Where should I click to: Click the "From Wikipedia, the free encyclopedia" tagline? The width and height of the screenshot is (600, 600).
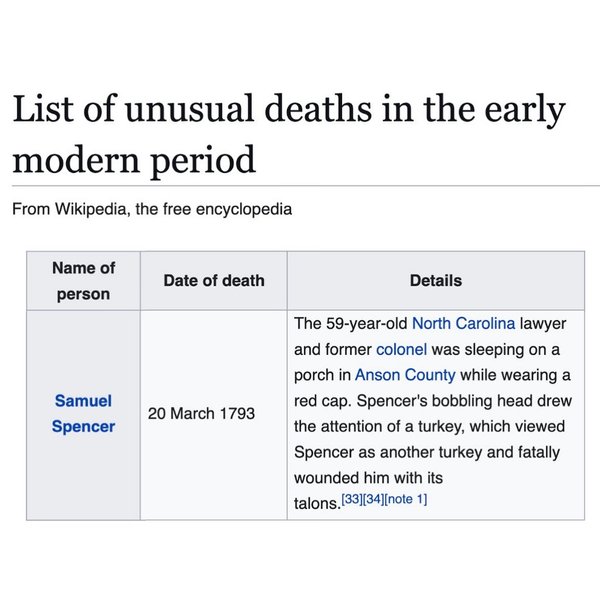tap(151, 211)
